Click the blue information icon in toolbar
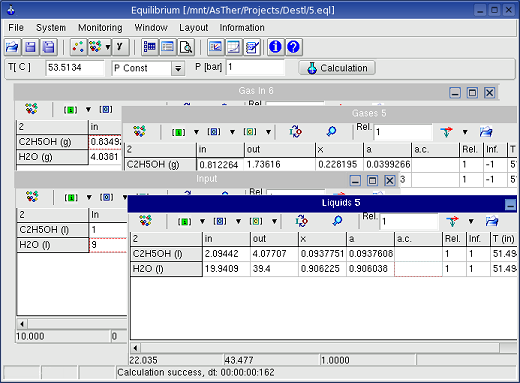The width and height of the screenshot is (520, 383). coord(275,47)
